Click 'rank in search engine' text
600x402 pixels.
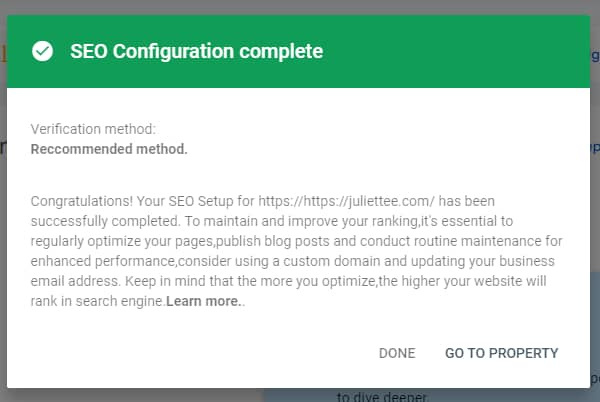[98, 301]
